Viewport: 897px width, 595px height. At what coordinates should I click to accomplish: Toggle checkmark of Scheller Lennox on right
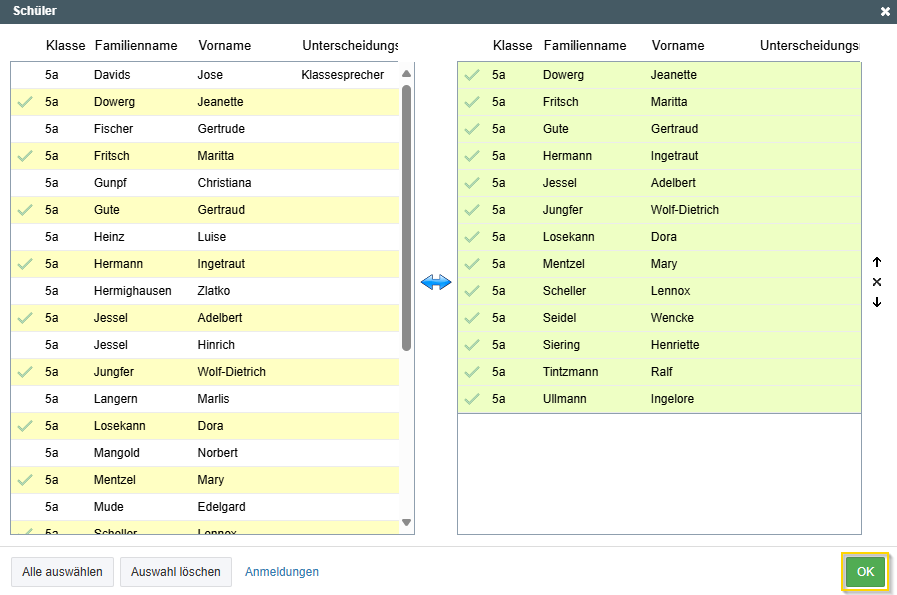pos(472,291)
